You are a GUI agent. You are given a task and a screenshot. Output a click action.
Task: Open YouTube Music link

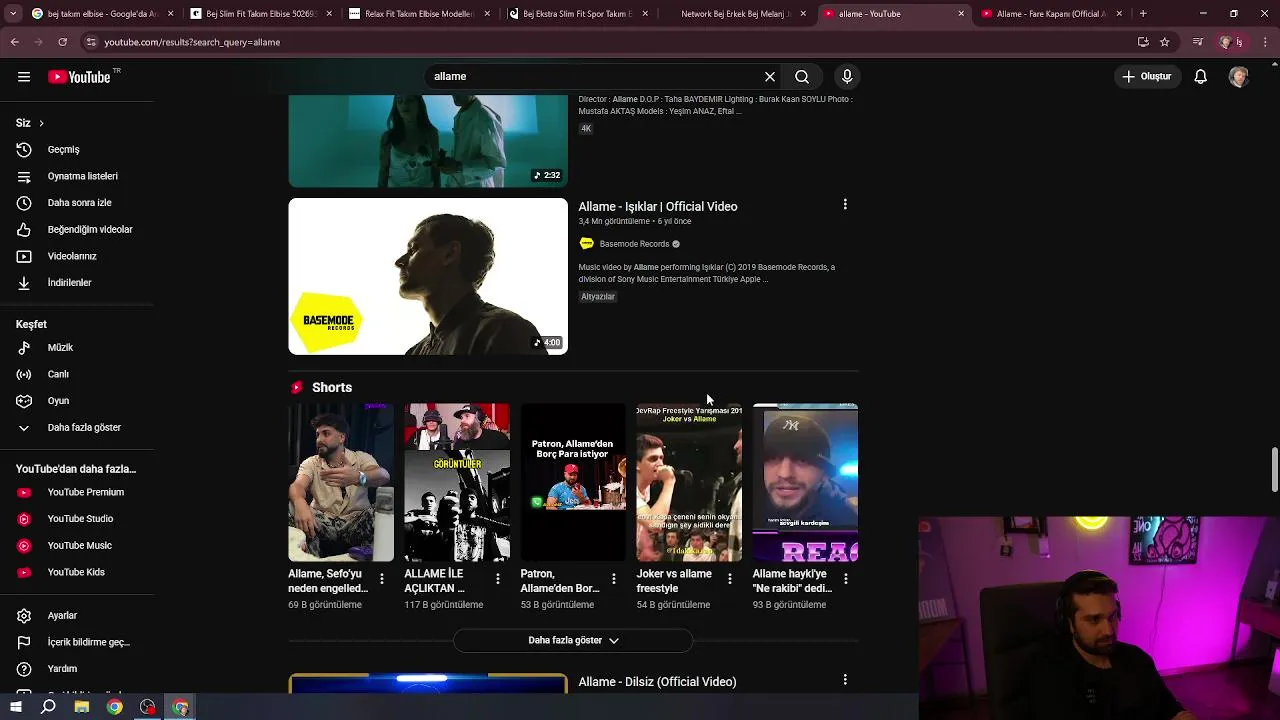point(77,545)
